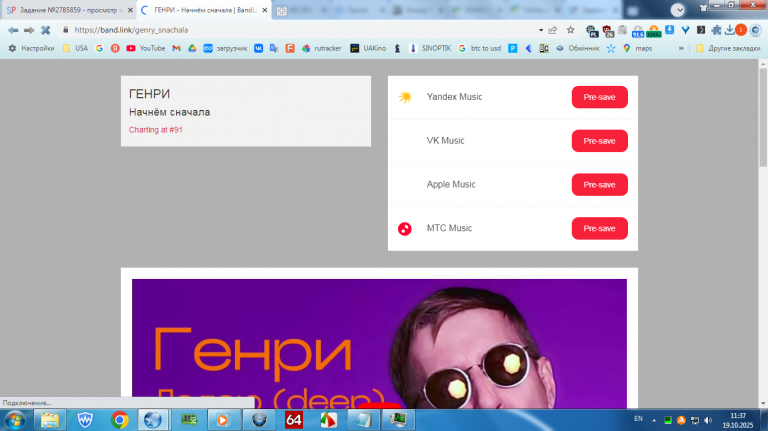The image size is (768, 431).
Task: Show hidden system tray icons
Action: pyautogui.click(x=654, y=420)
